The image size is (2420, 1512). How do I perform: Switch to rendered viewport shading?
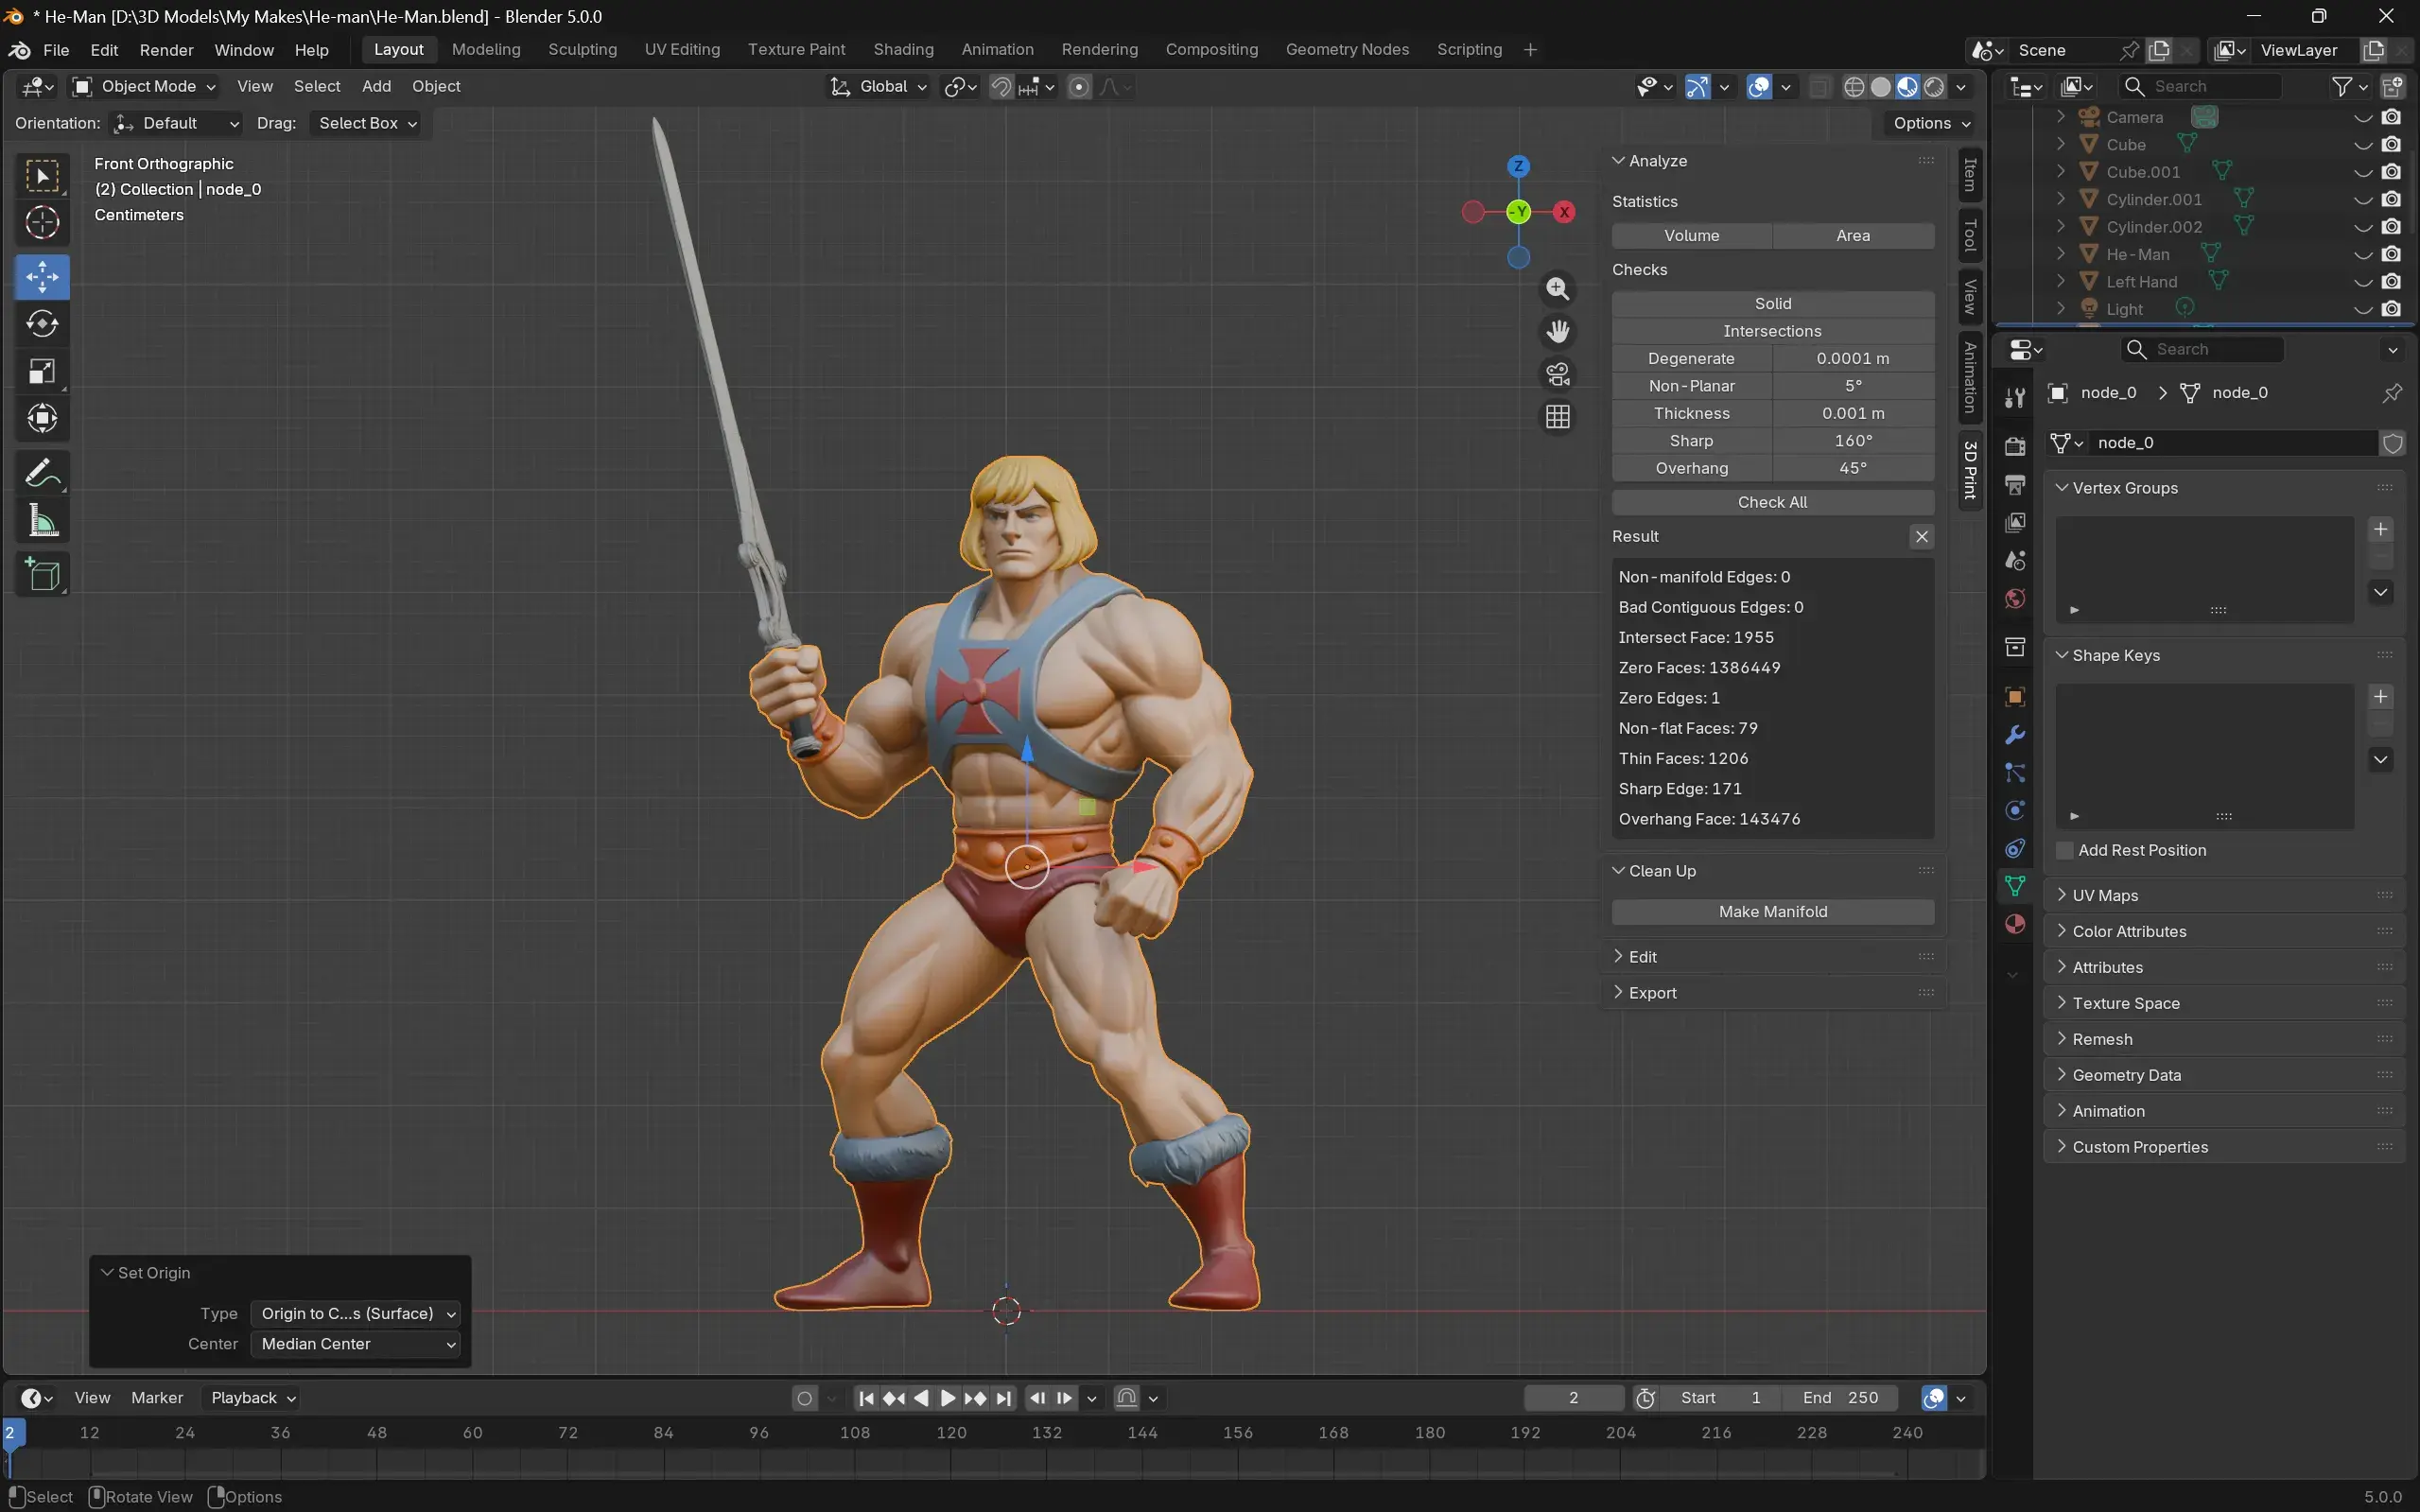tap(1934, 87)
